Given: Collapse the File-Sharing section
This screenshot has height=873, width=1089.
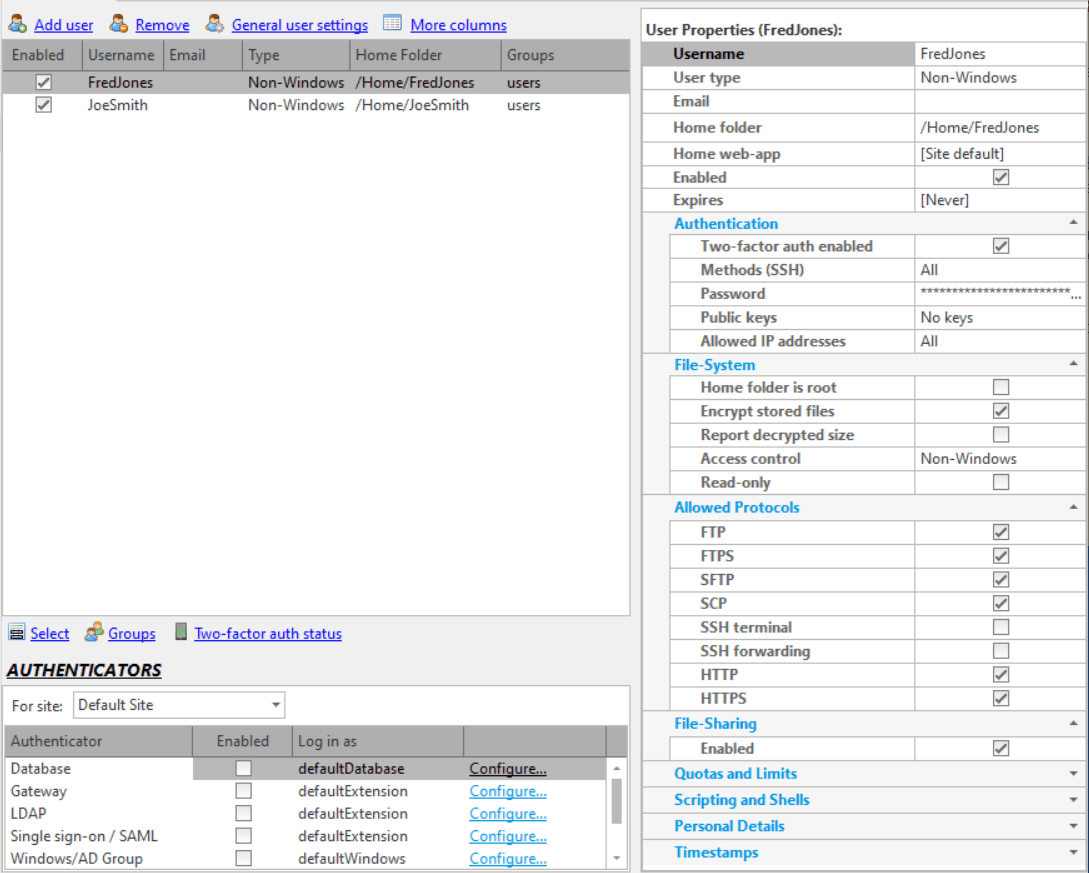Looking at the screenshot, I should (x=1073, y=724).
